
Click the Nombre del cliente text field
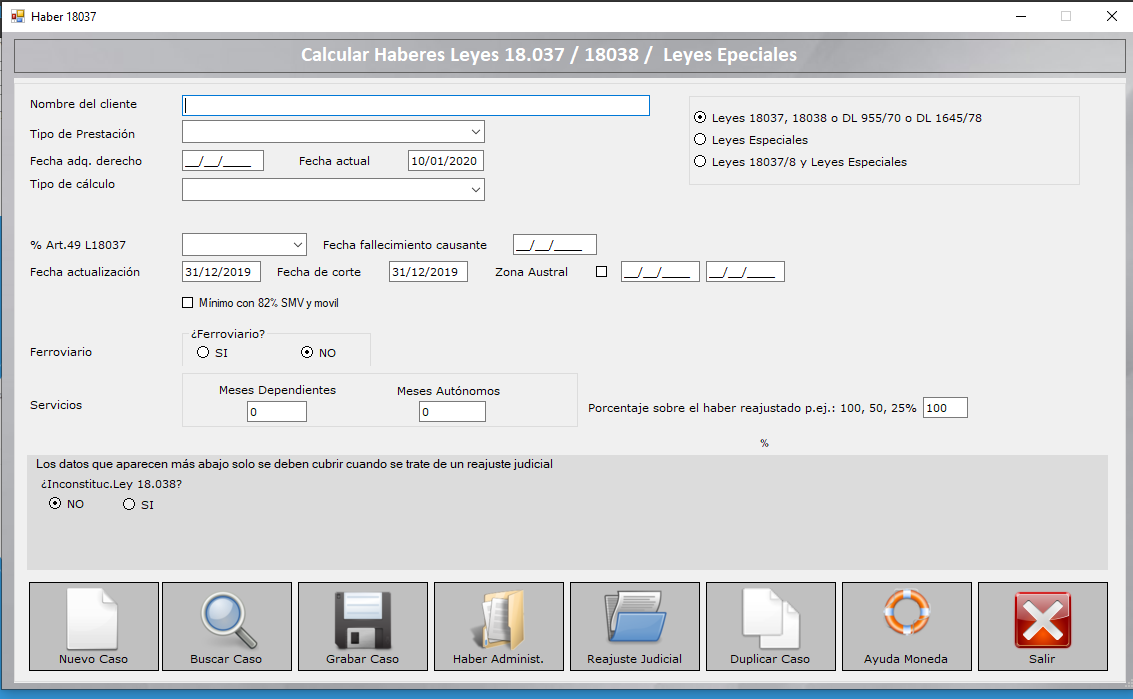tap(415, 106)
